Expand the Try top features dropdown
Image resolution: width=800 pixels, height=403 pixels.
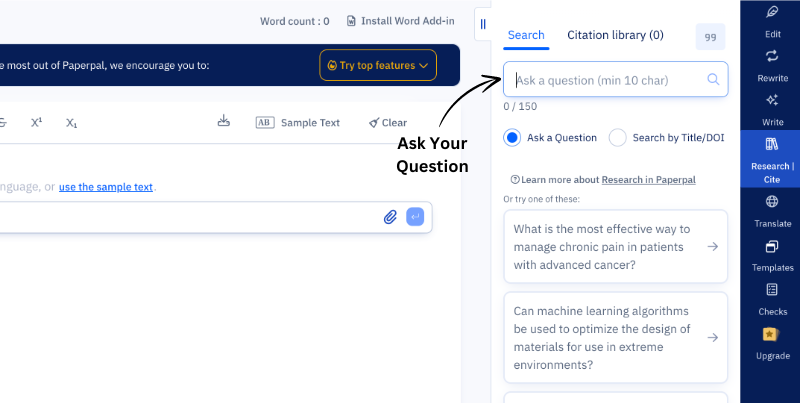378,65
